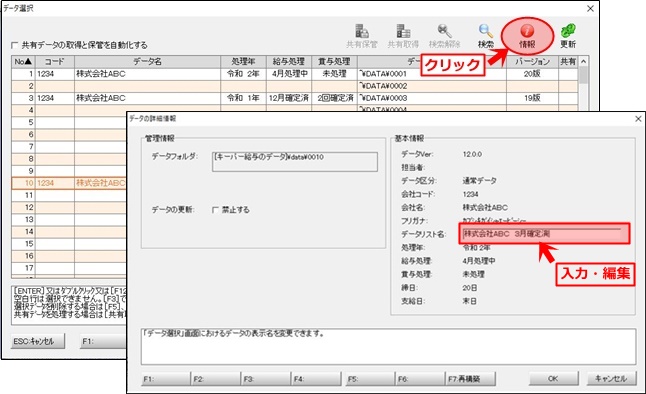The image size is (646, 394).
Task: Toggle the 禁止する data update checkbox
Action: (215, 210)
